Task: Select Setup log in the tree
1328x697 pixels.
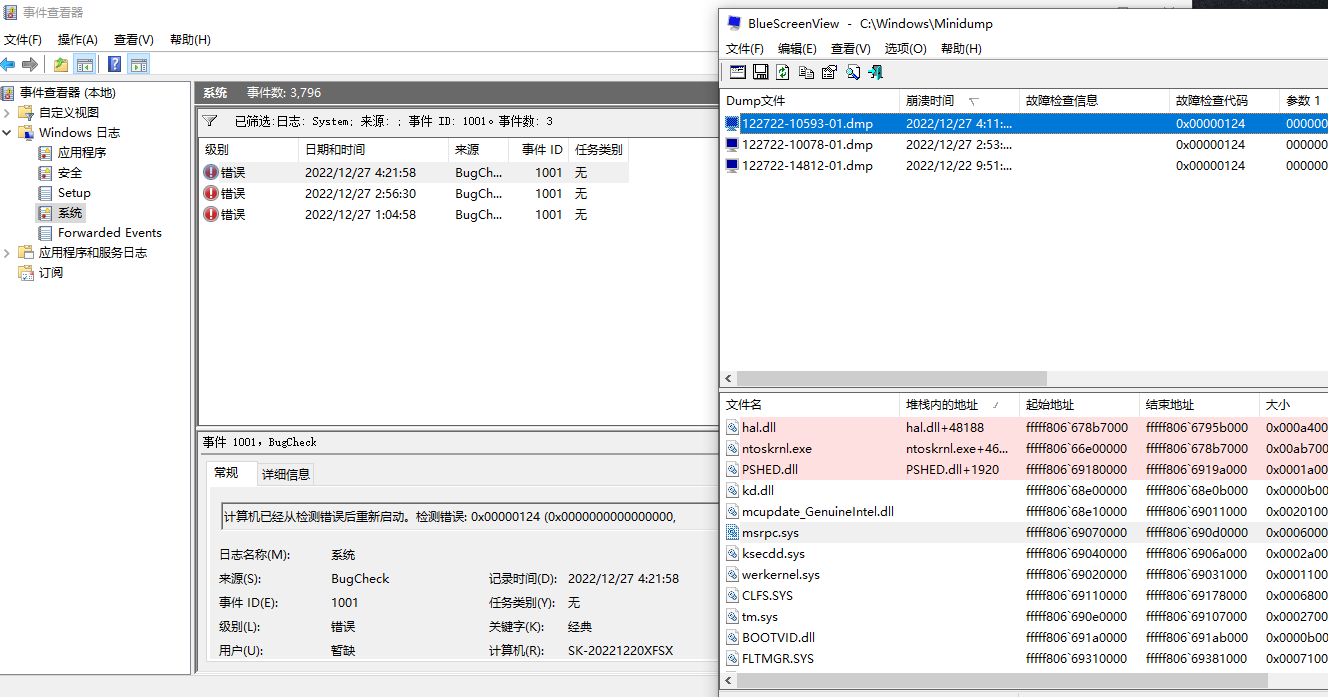Action: tap(74, 192)
